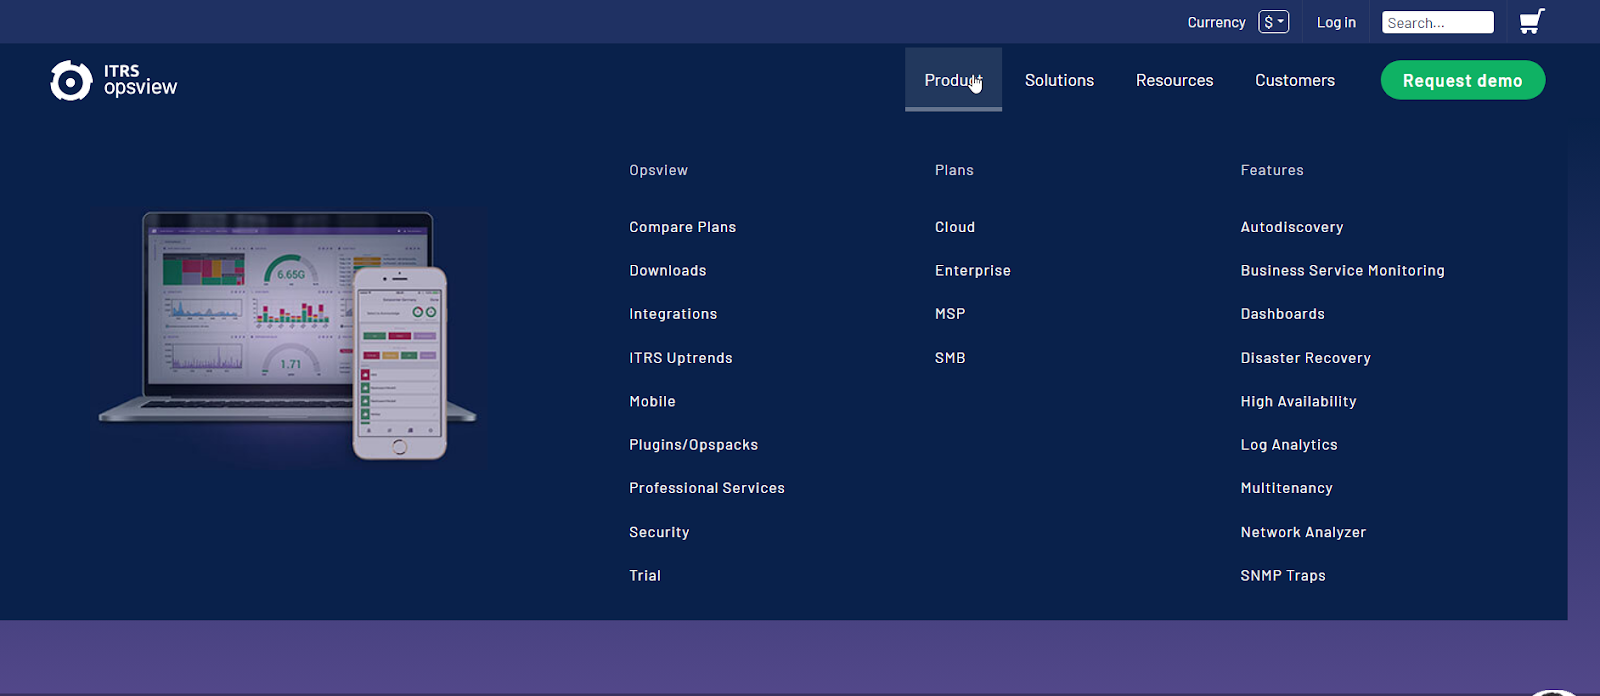Open Multitenancy feature link

1287,488
